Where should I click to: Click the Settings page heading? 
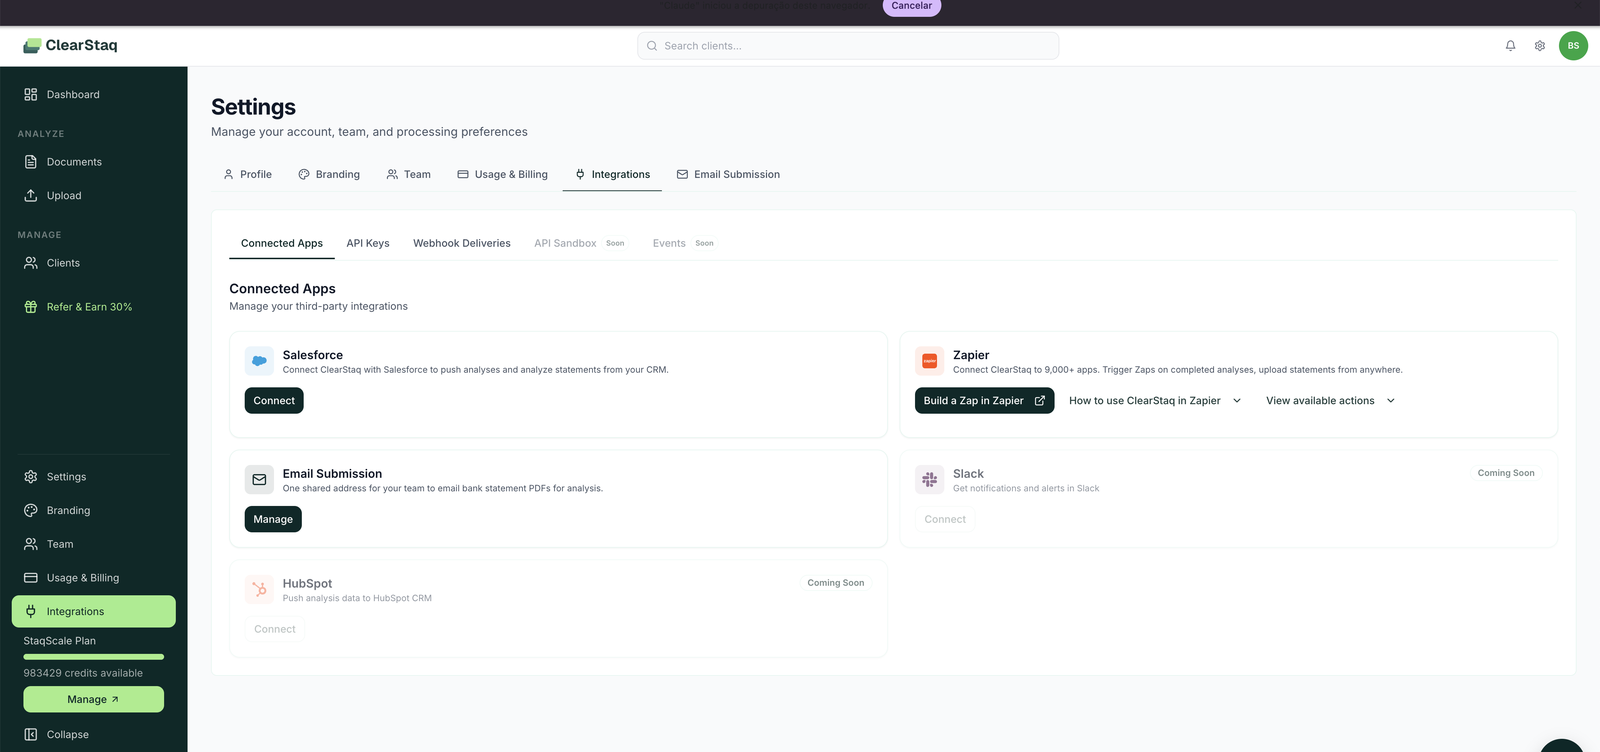tap(253, 107)
